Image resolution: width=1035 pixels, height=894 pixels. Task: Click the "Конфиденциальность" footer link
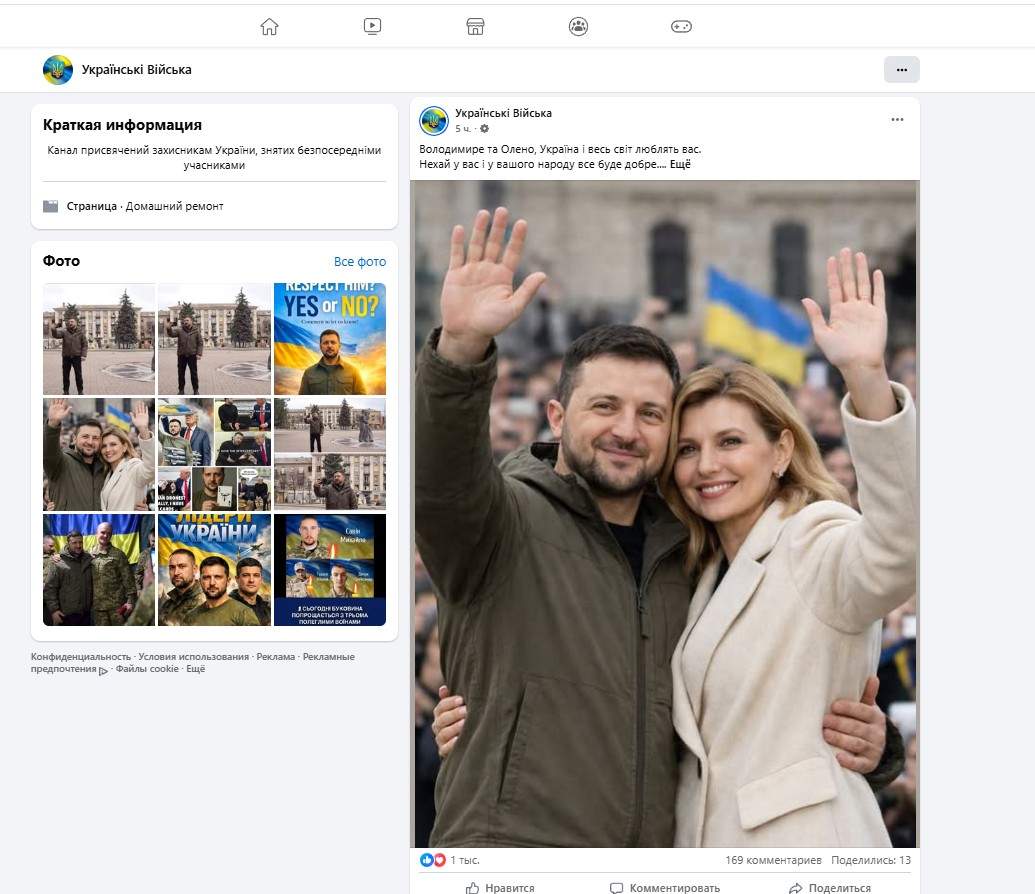coord(80,657)
